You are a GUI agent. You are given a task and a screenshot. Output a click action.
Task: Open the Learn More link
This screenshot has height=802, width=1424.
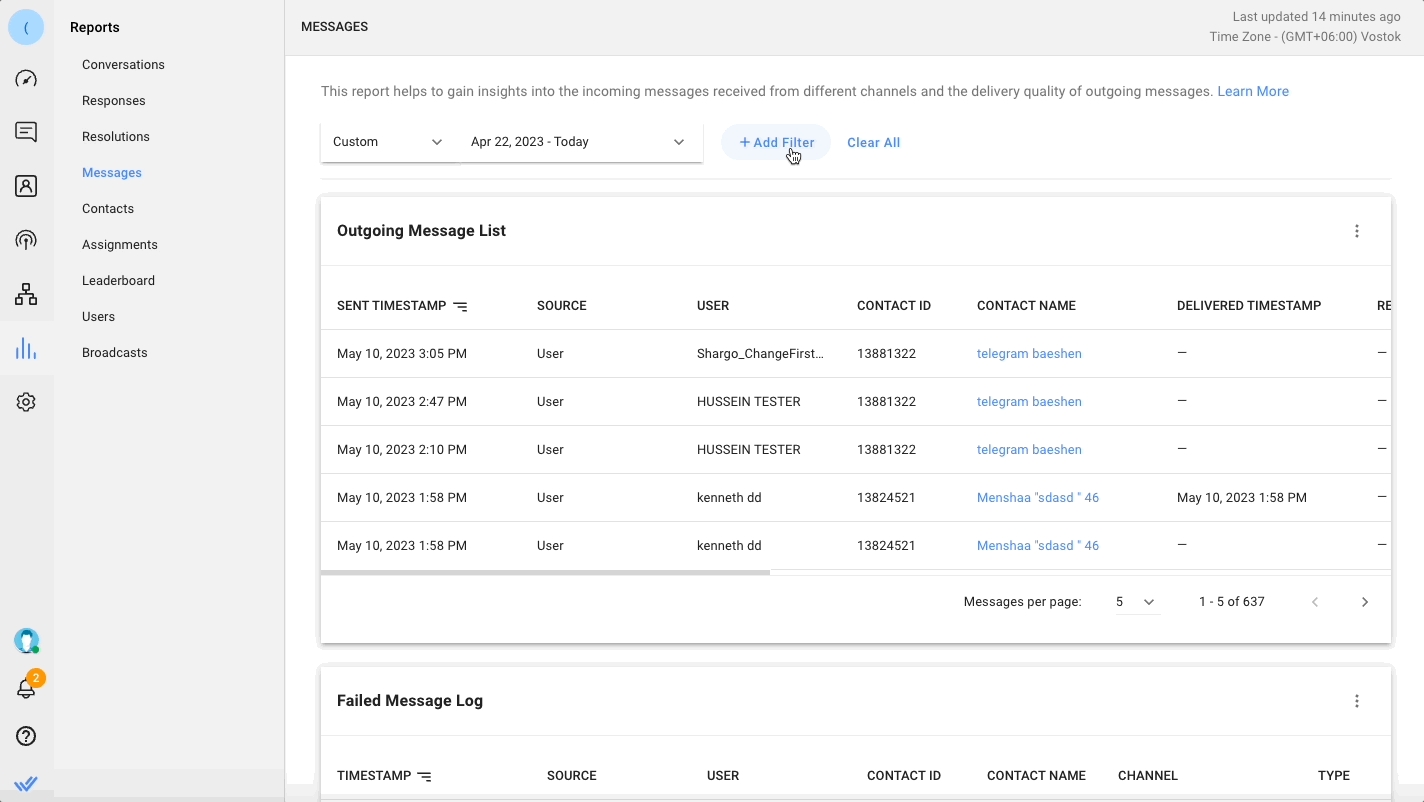pyautogui.click(x=1252, y=91)
